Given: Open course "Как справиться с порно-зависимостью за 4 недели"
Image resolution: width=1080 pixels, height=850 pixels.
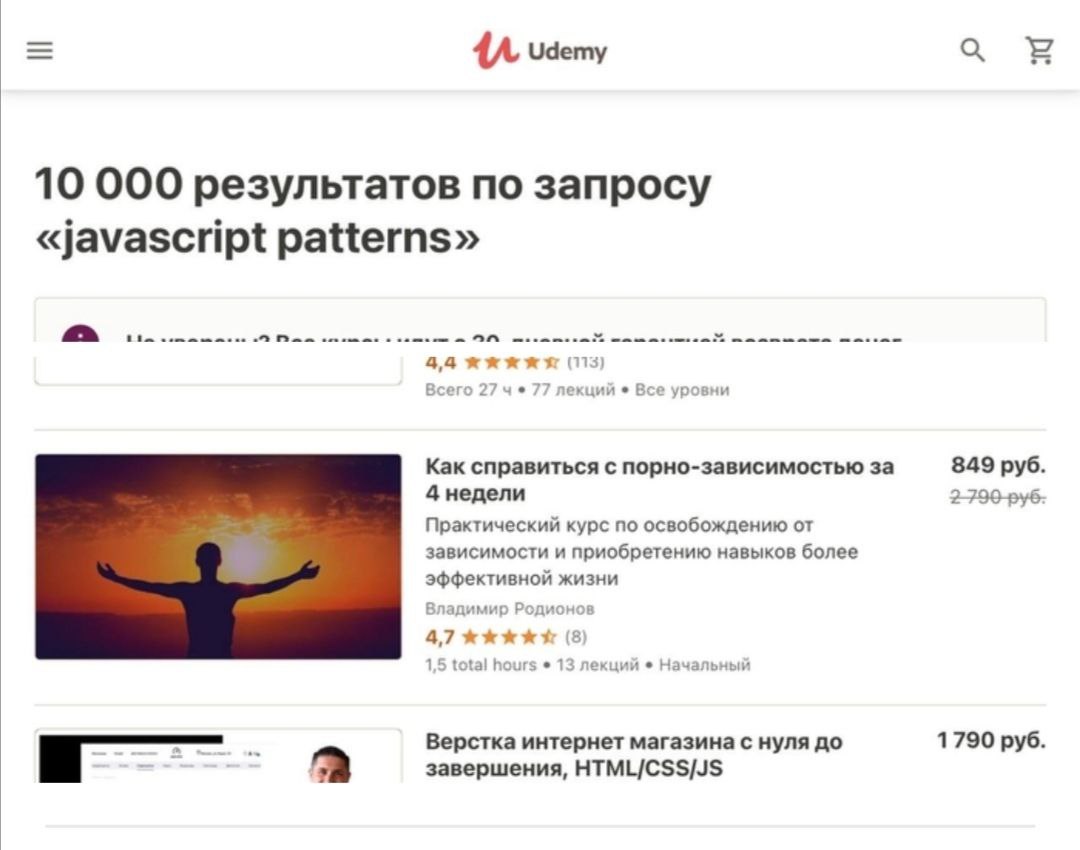Looking at the screenshot, I should (659, 479).
